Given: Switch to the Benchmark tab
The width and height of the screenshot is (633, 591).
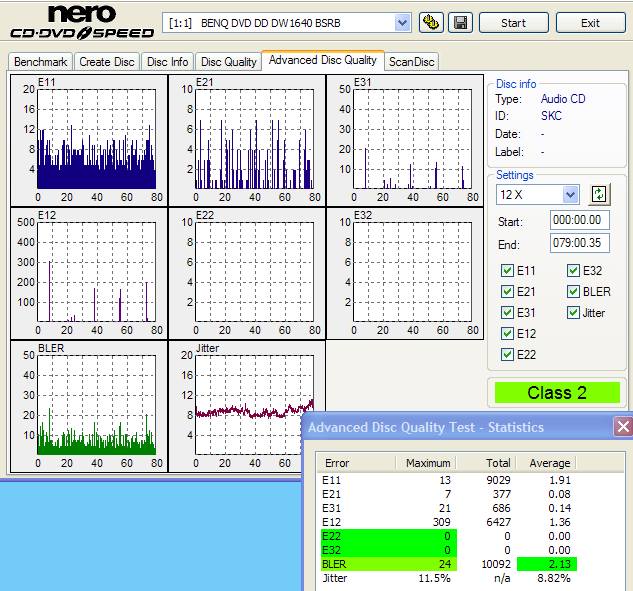Looking at the screenshot, I should [x=41, y=62].
